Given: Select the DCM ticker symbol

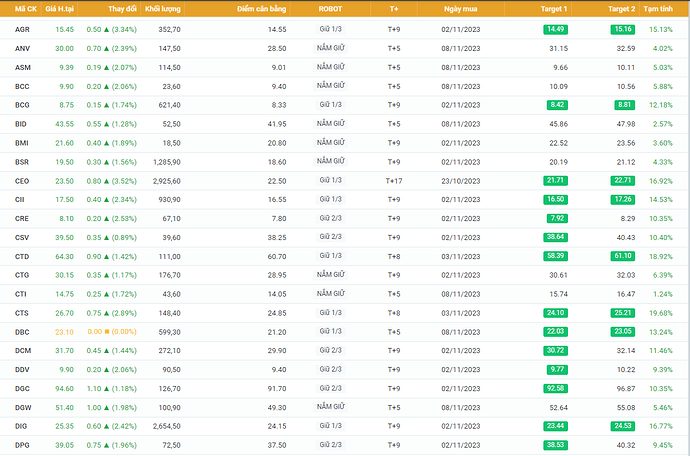Looking at the screenshot, I should click(x=23, y=351).
